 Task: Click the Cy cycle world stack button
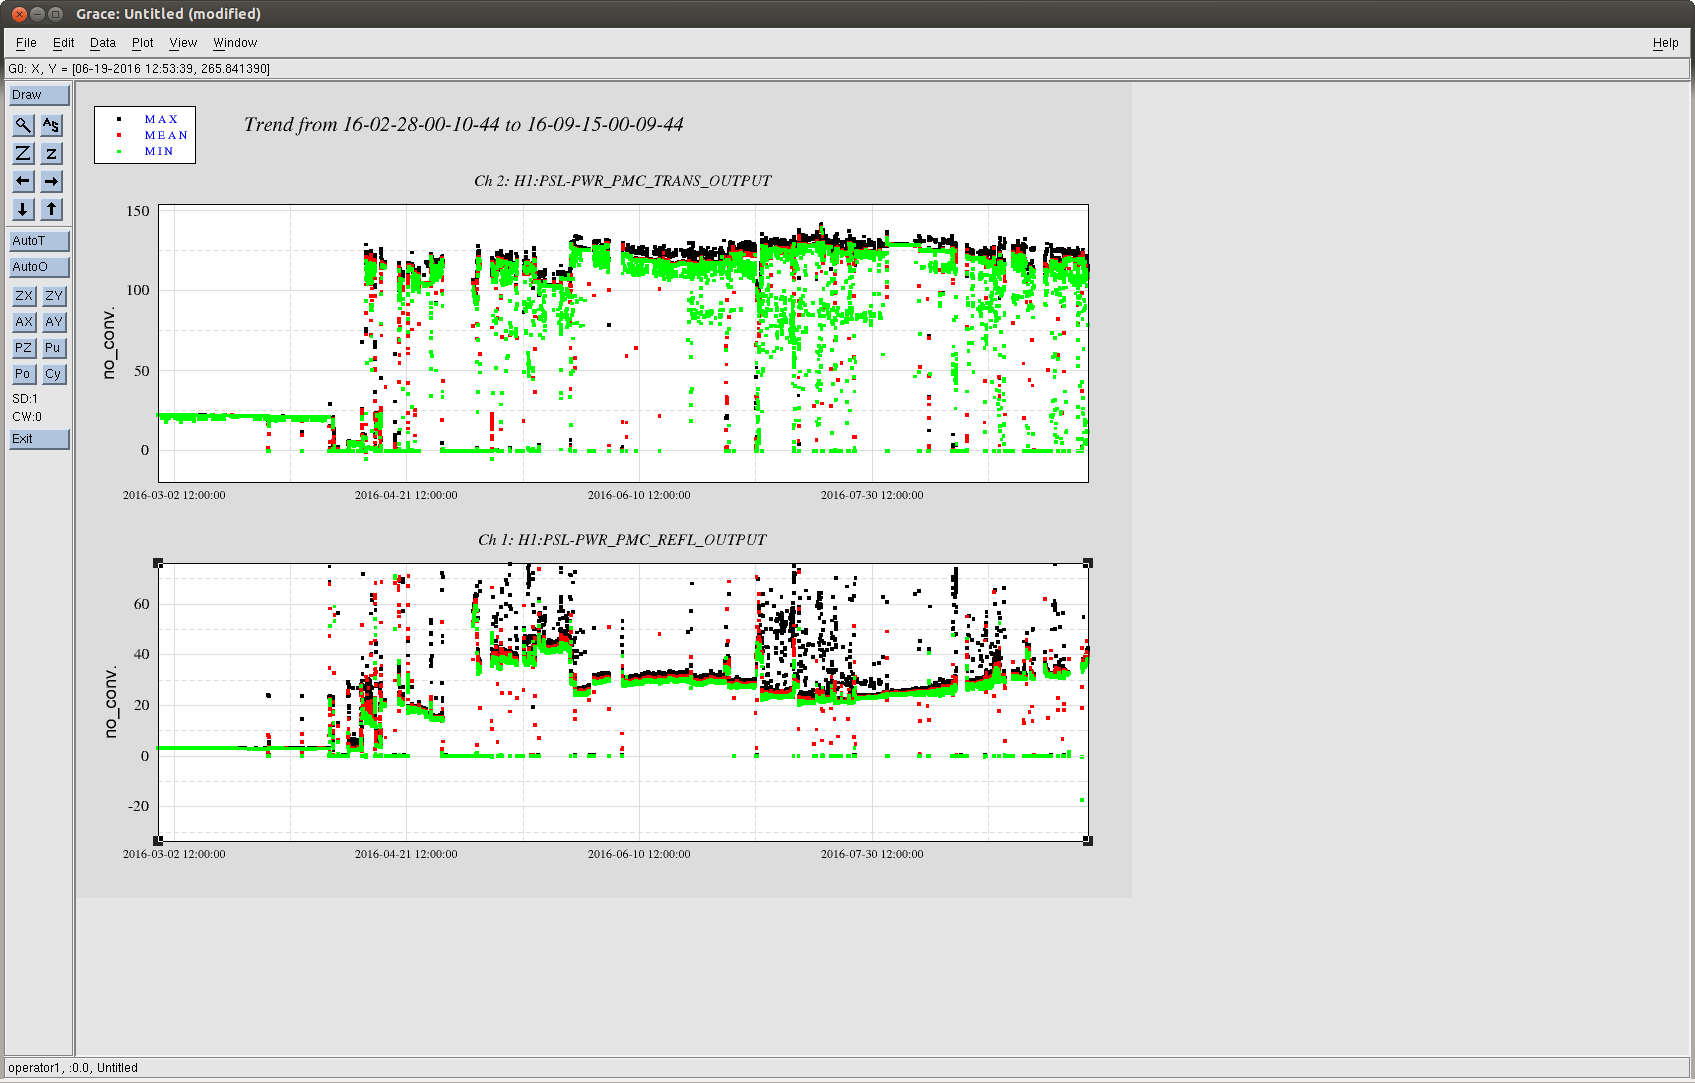(54, 374)
